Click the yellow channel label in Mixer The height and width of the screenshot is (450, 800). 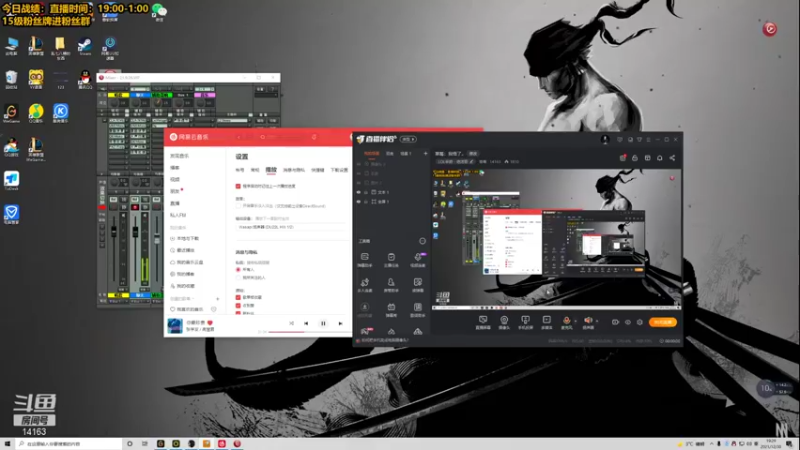(118, 95)
